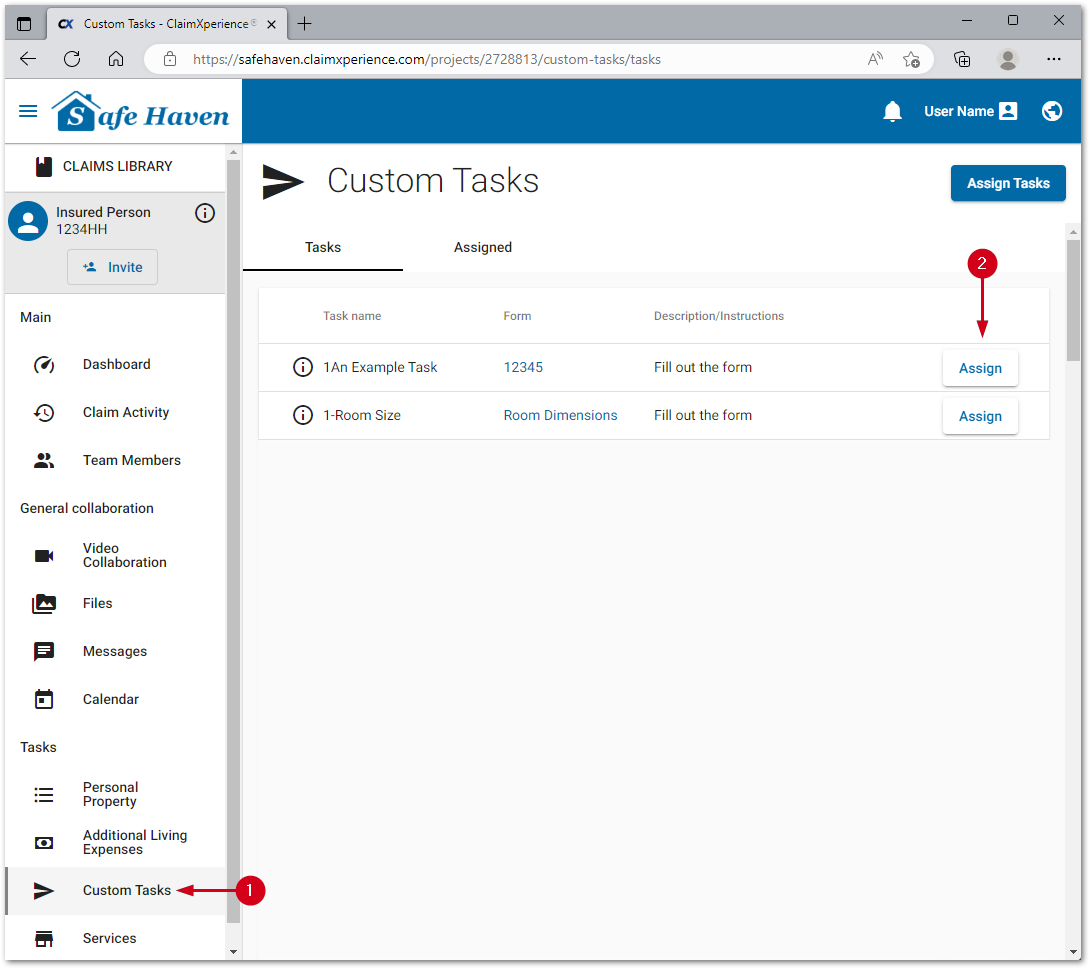
Task: Click the Team Members people icon
Action: 44,460
